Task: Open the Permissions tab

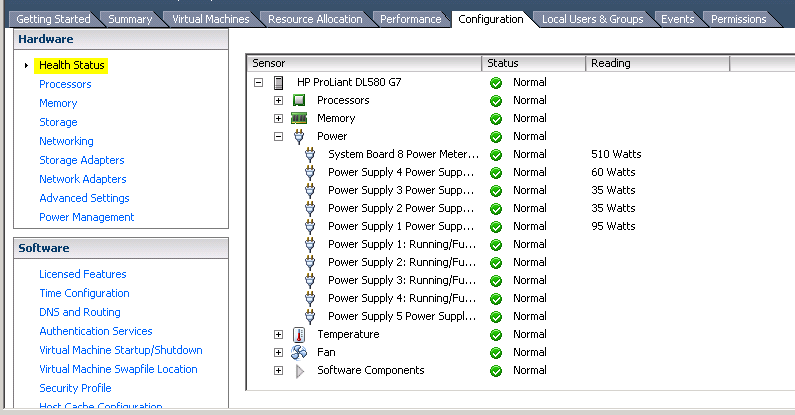Action: point(739,19)
